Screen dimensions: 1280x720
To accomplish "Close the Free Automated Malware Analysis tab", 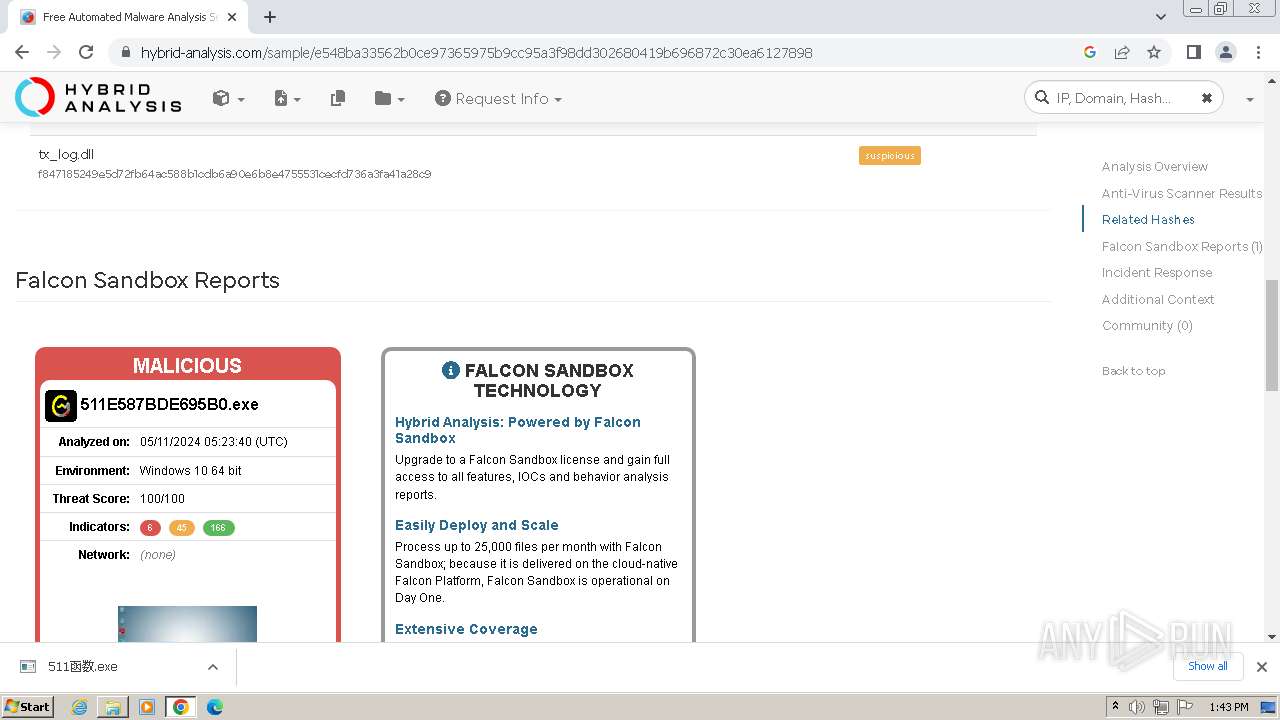I will pos(233,17).
